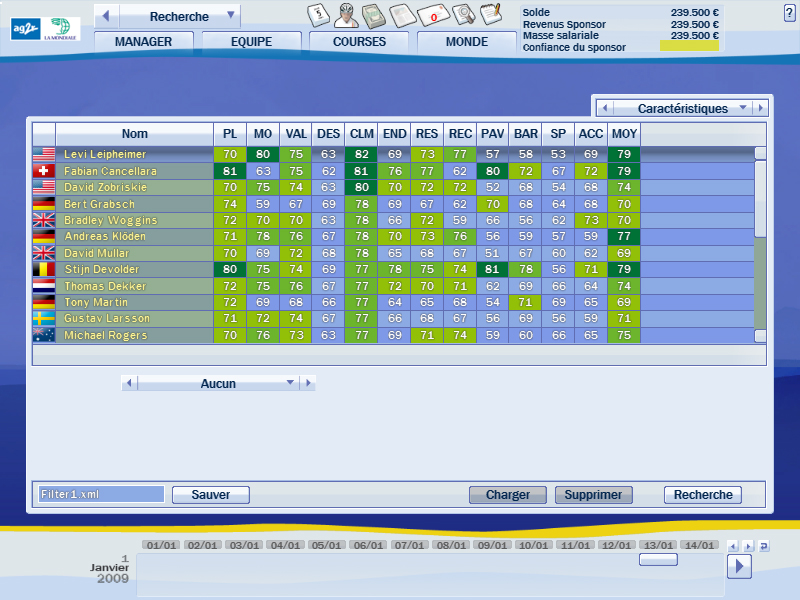The image size is (800, 600).
Task: Click the Recherche button at bottom right
Action: click(703, 495)
